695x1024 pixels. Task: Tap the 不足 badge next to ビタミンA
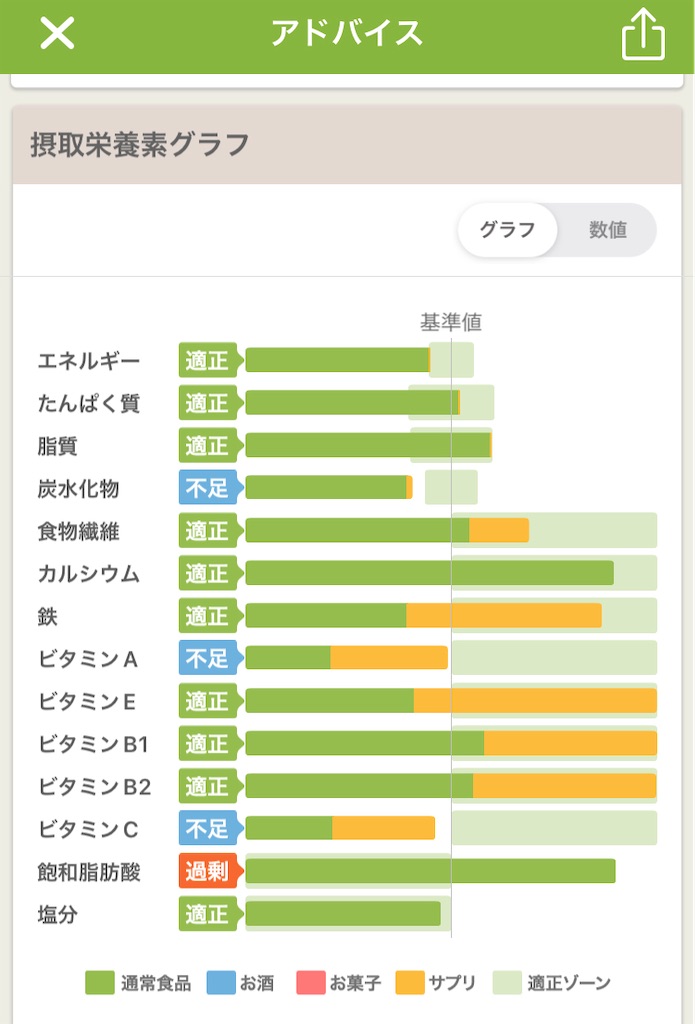pyautogui.click(x=207, y=659)
